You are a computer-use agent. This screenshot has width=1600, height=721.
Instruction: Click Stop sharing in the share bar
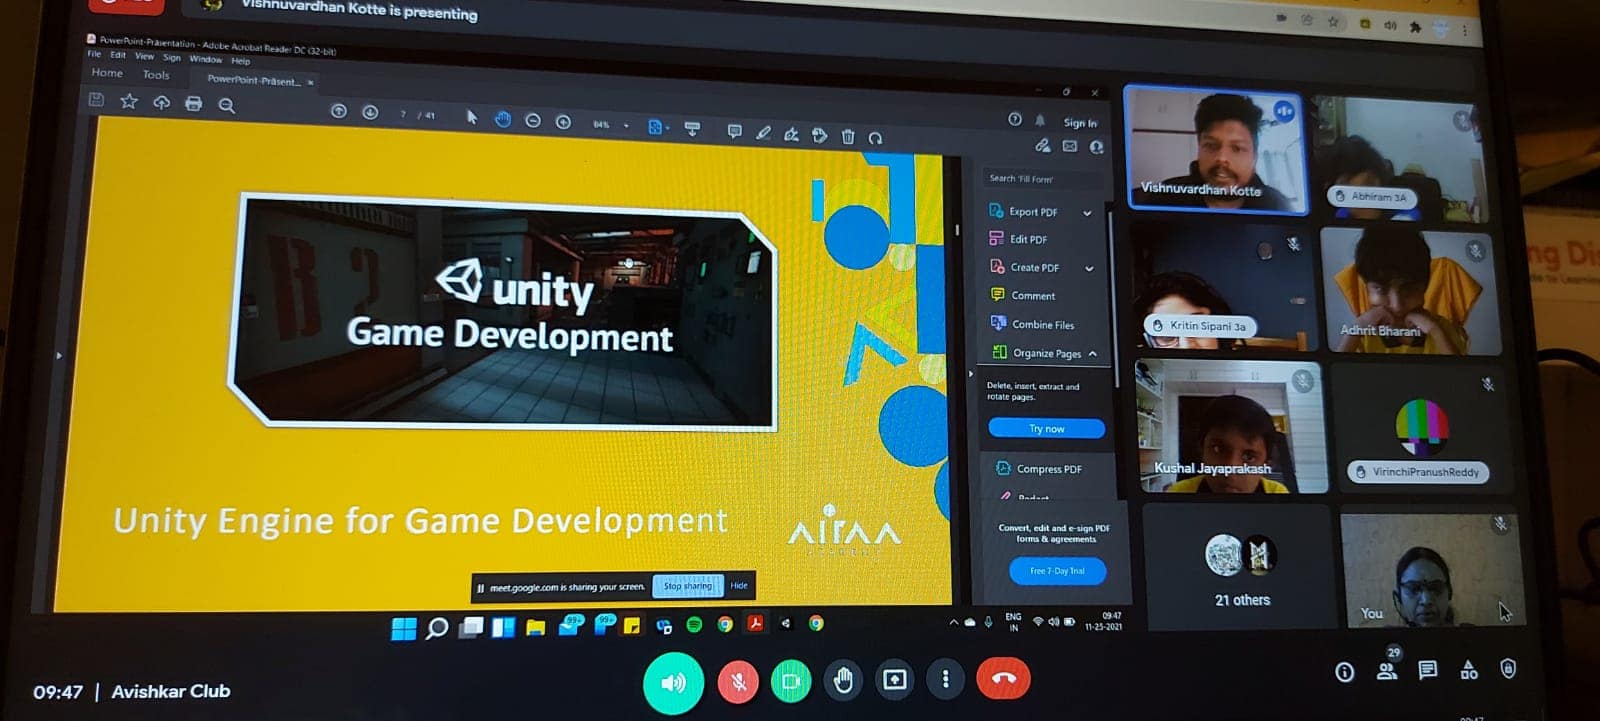(687, 586)
